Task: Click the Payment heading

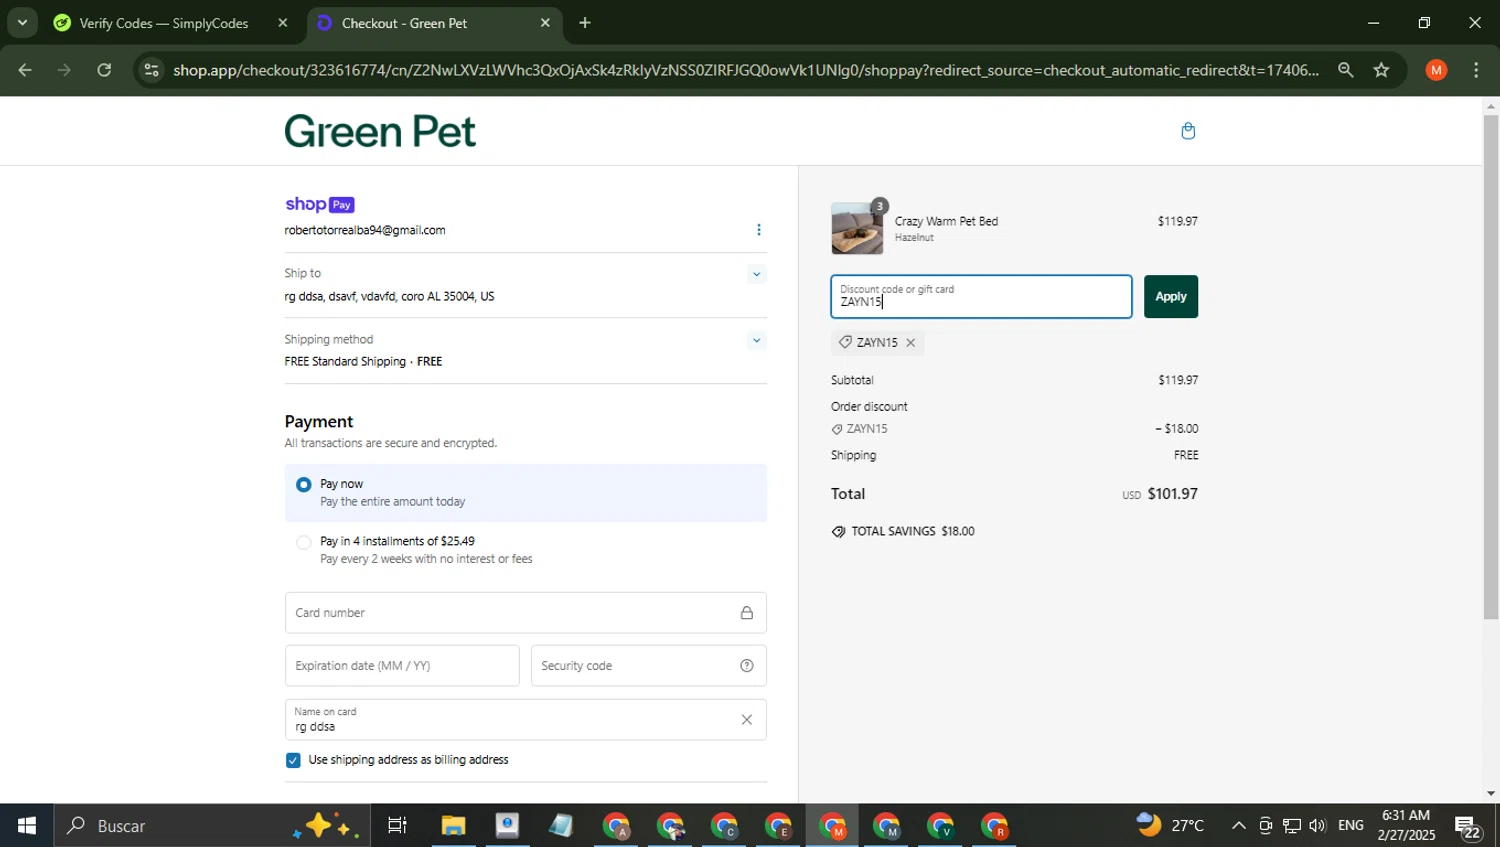Action: [x=319, y=422]
